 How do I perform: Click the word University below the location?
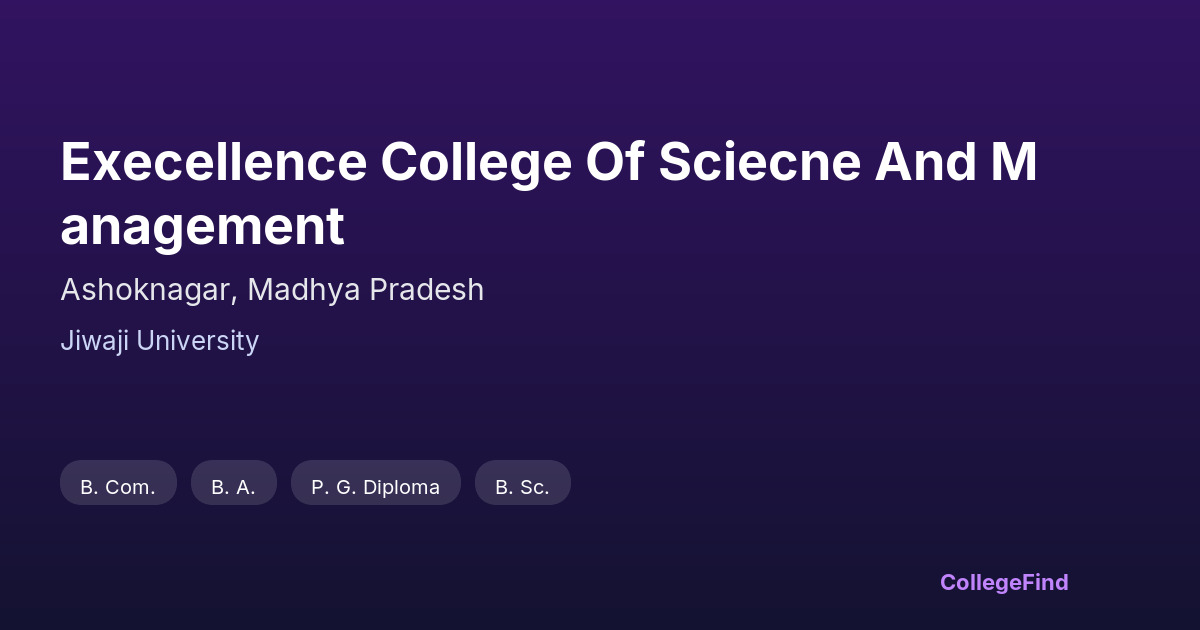(197, 341)
